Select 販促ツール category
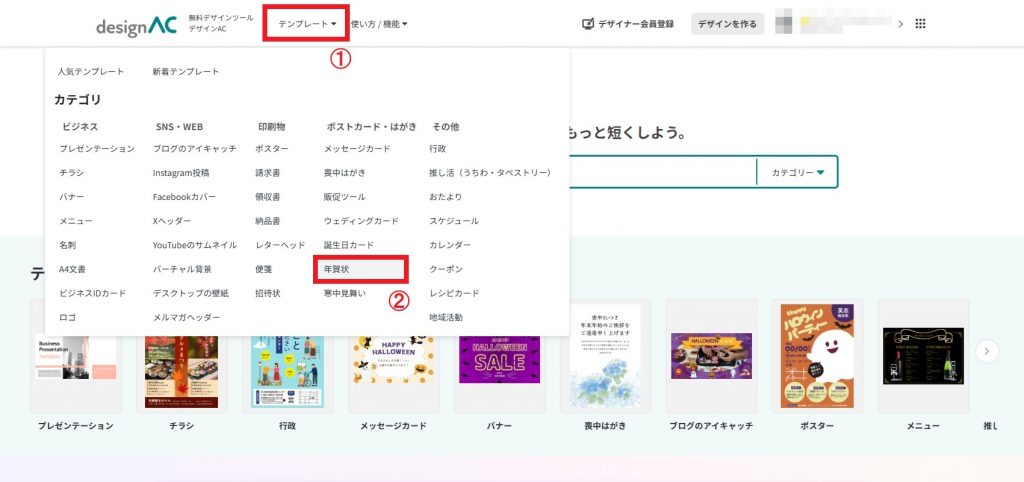1024x482 pixels. [x=345, y=197]
